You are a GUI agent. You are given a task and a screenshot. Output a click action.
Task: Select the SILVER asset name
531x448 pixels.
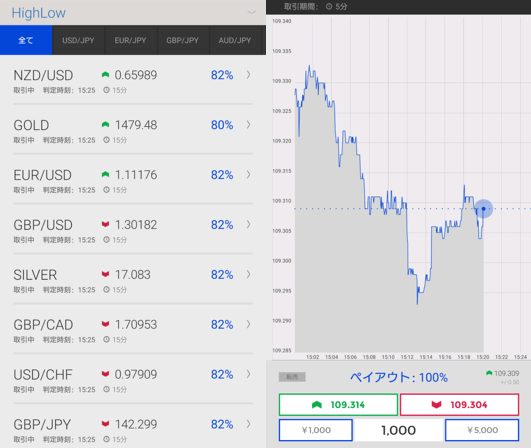pos(35,275)
